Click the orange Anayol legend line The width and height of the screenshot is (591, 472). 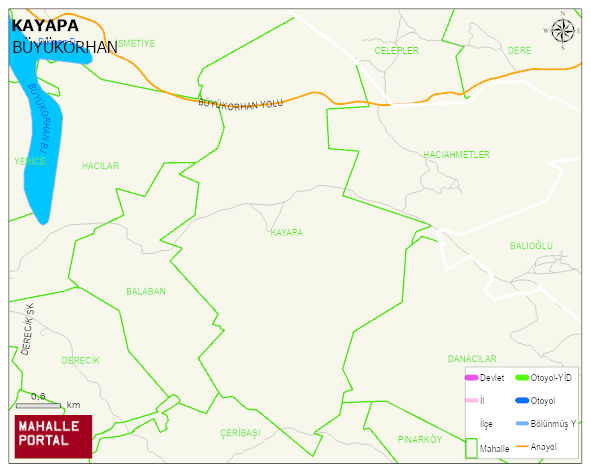tap(522, 446)
